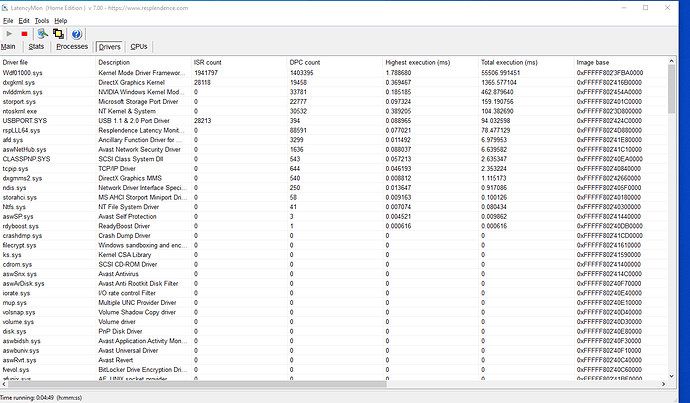This screenshot has width=690, height=403.
Task: Sort by Total execution (ms) column
Action: click(x=526, y=62)
